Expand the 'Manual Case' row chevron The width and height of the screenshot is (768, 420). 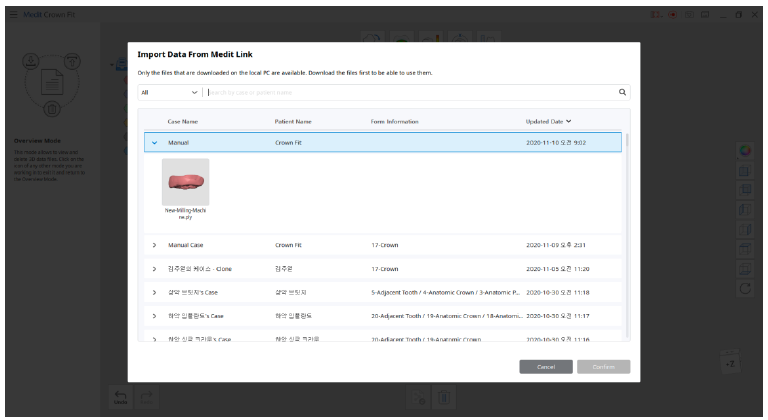[154, 245]
